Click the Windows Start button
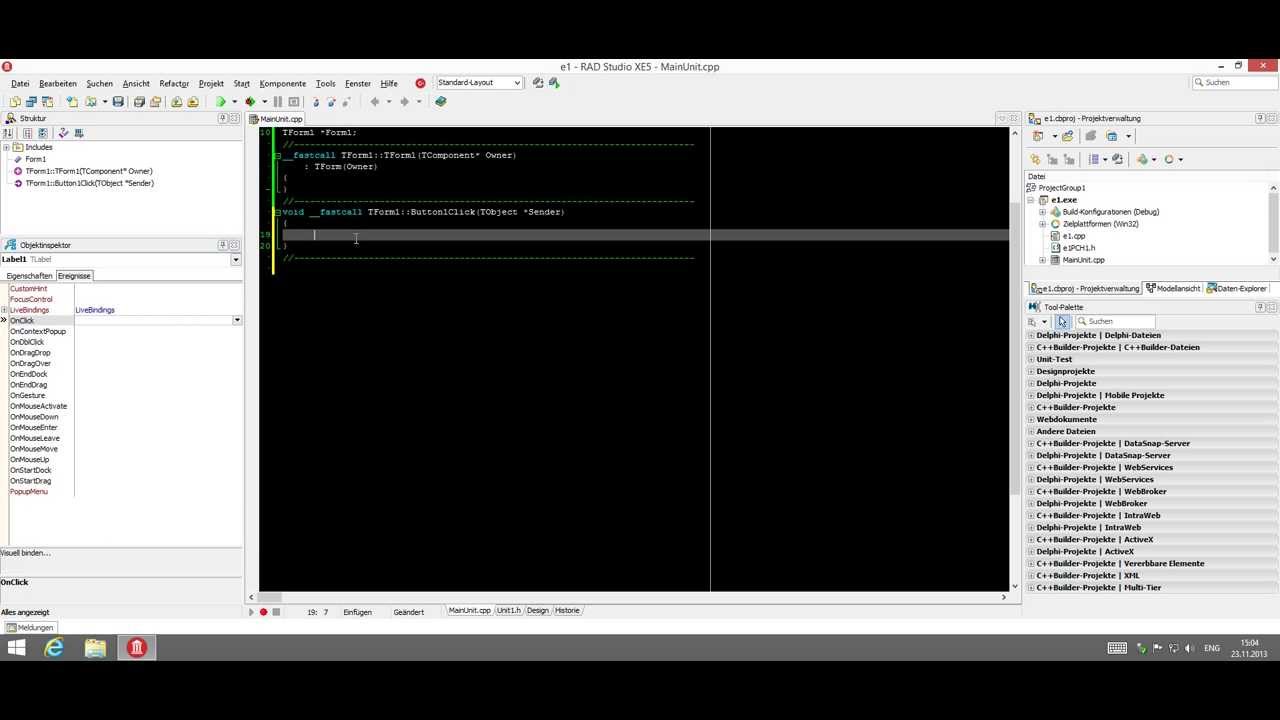 click(x=16, y=648)
